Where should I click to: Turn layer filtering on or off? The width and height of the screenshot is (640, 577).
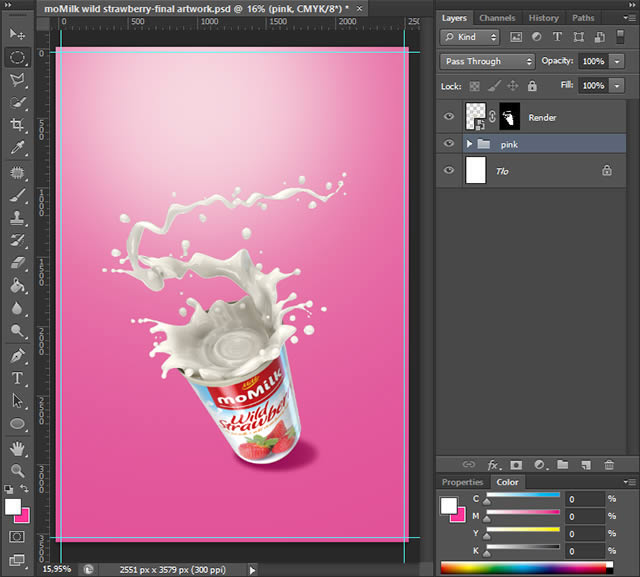click(x=620, y=37)
